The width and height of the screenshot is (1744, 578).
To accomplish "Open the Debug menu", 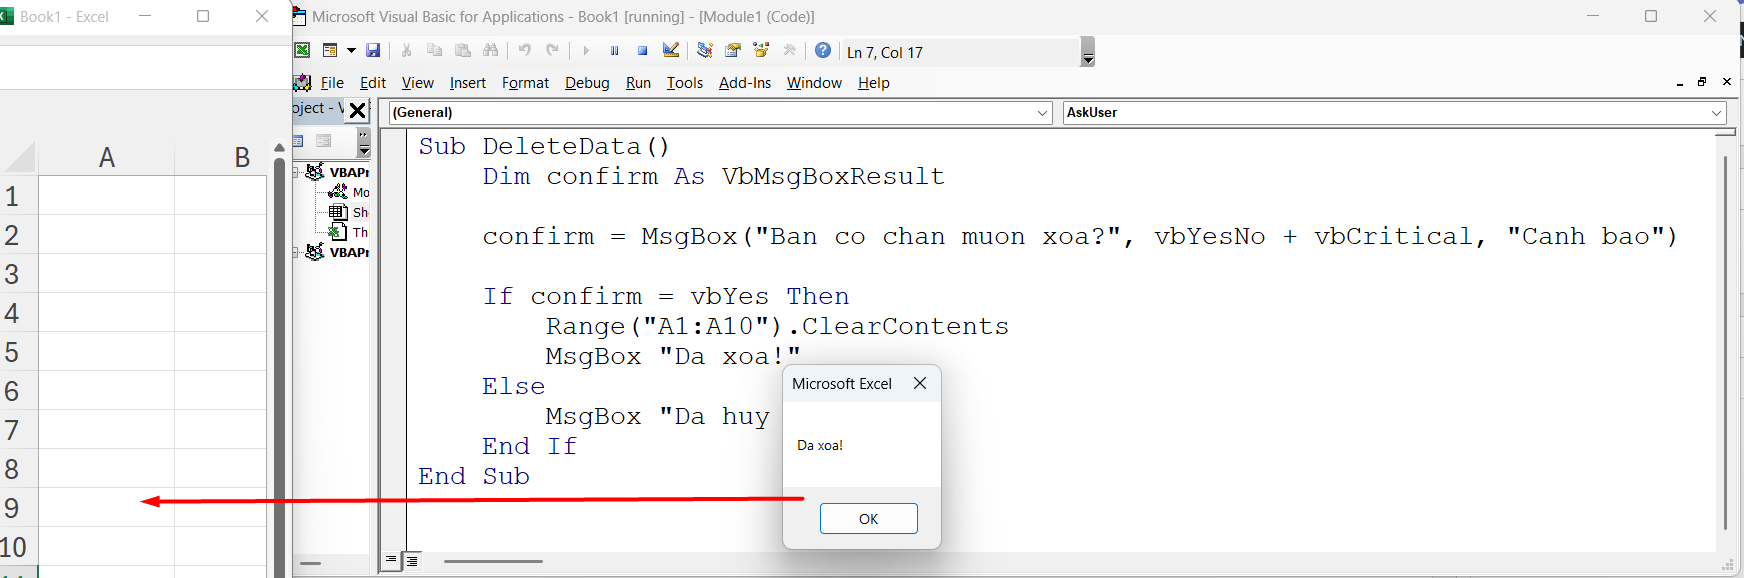I will pyautogui.click(x=586, y=83).
